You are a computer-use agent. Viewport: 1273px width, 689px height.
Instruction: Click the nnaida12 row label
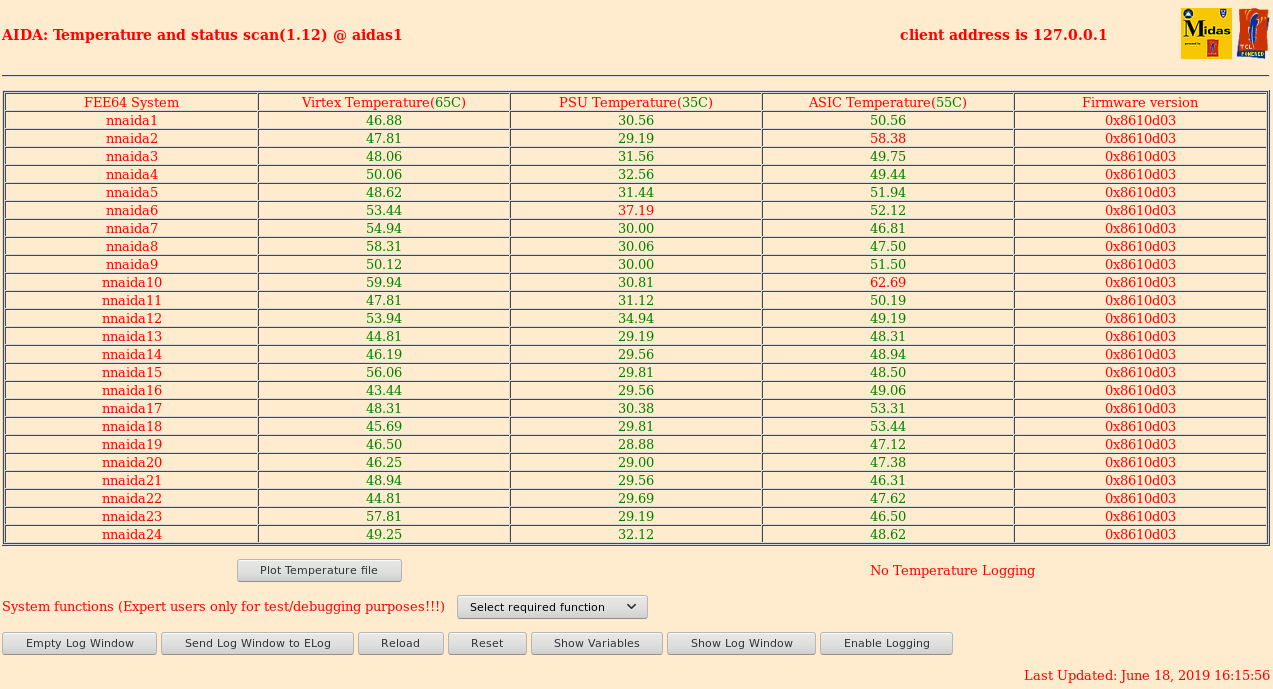pyautogui.click(x=132, y=318)
